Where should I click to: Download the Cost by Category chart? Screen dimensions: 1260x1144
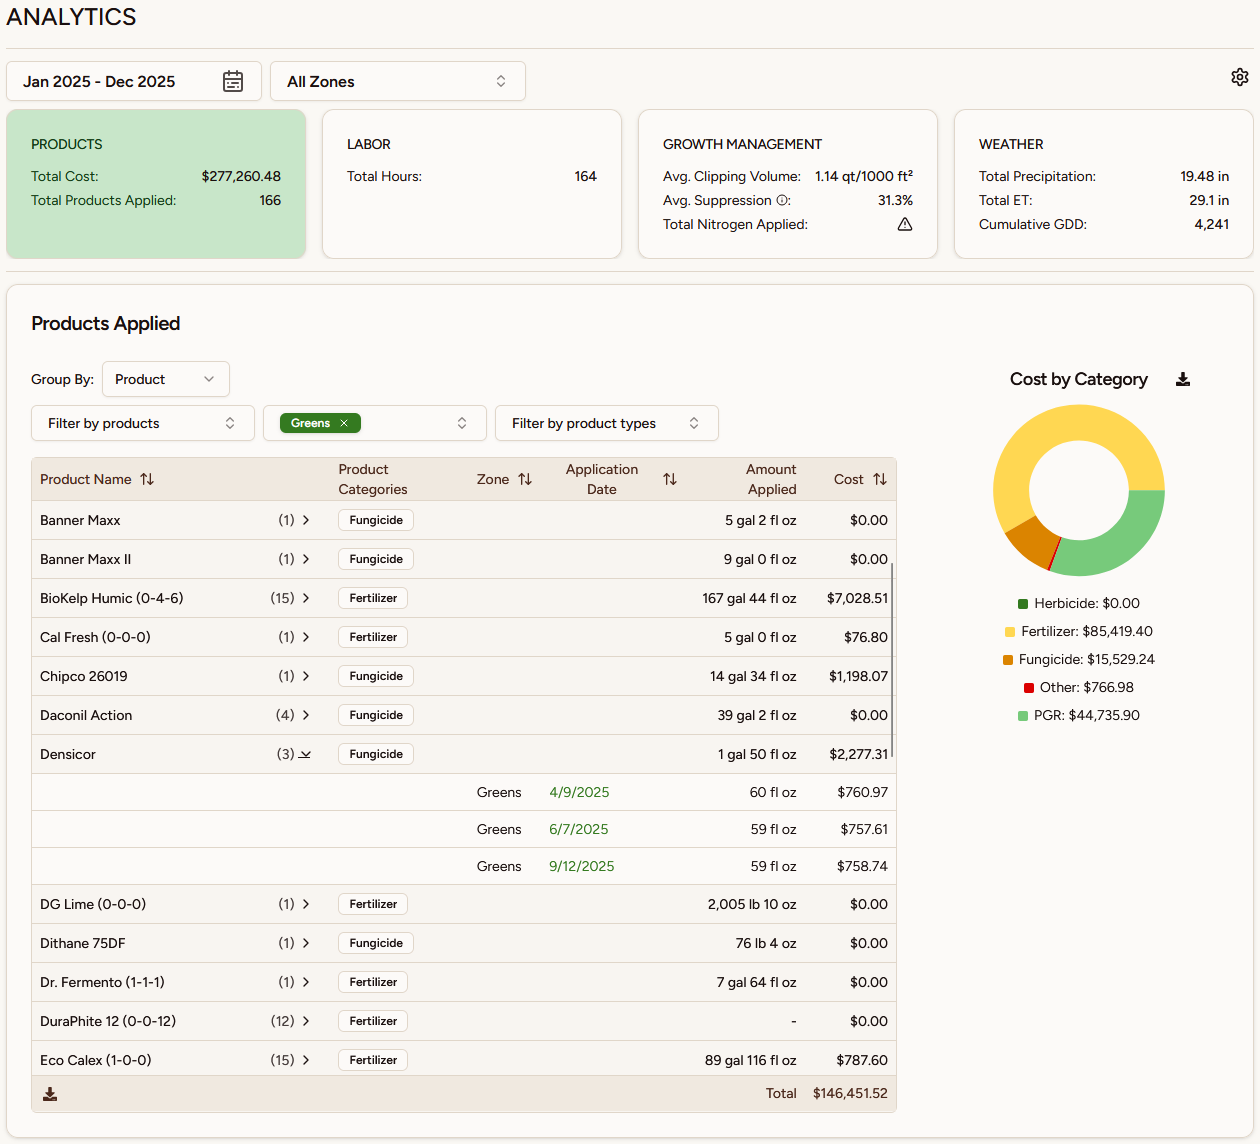1183,379
